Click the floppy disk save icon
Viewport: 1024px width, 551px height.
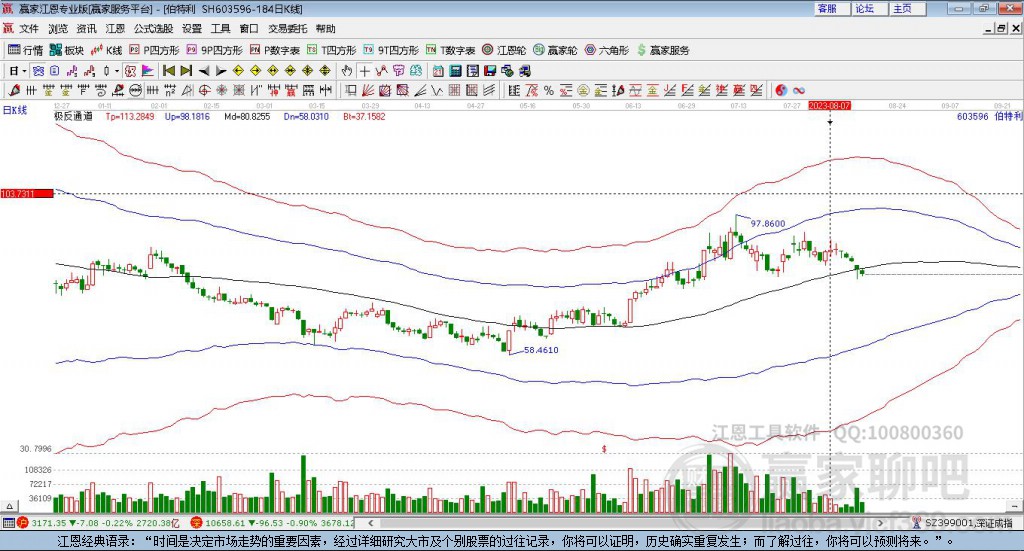click(x=489, y=71)
